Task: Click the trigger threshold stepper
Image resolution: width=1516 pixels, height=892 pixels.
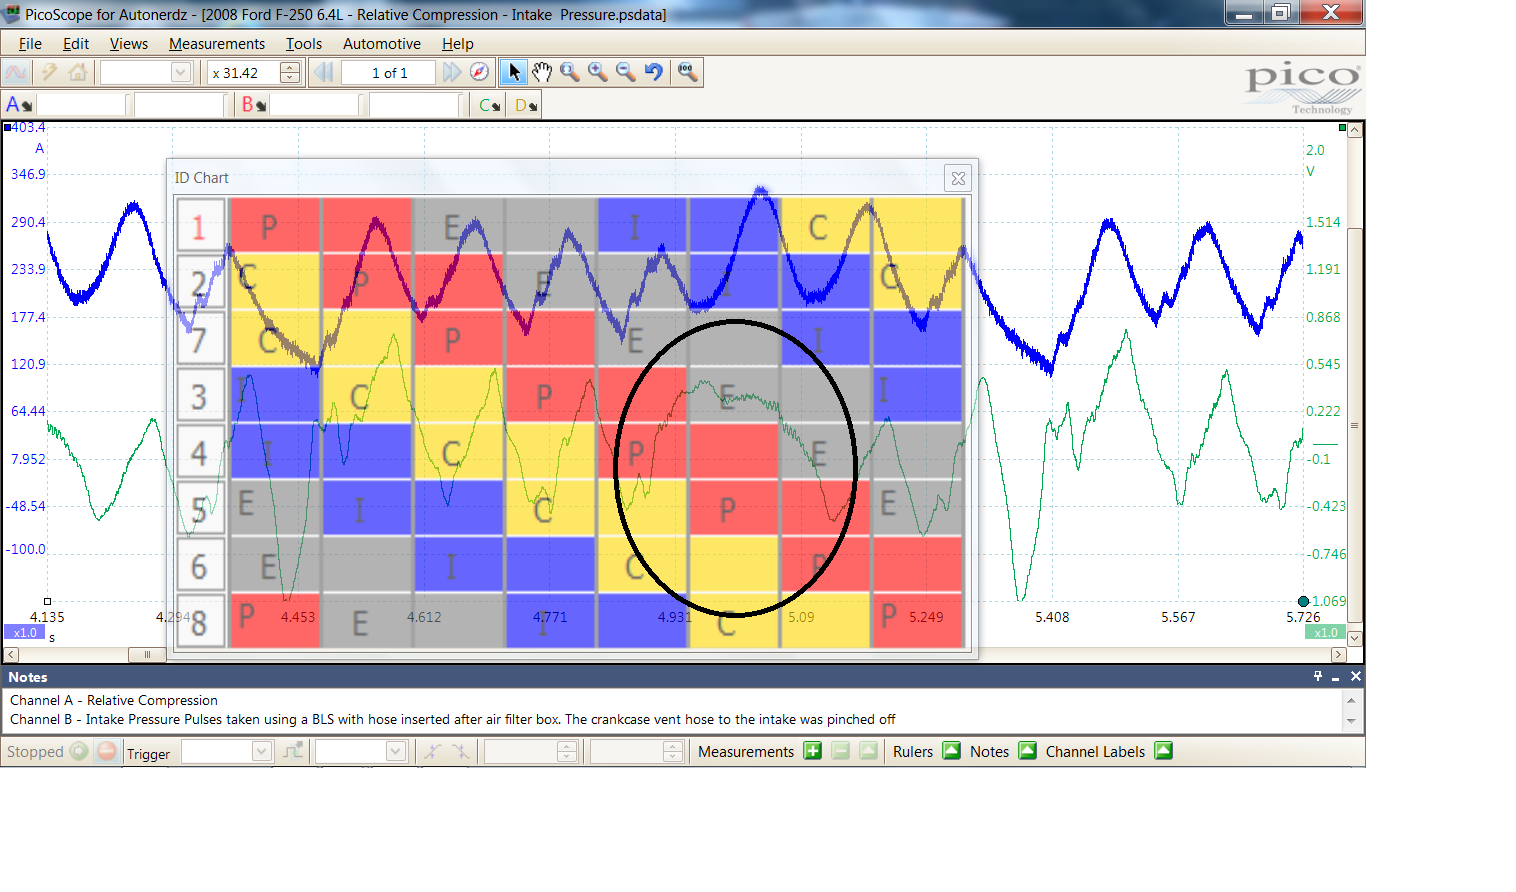Action: click(x=567, y=751)
